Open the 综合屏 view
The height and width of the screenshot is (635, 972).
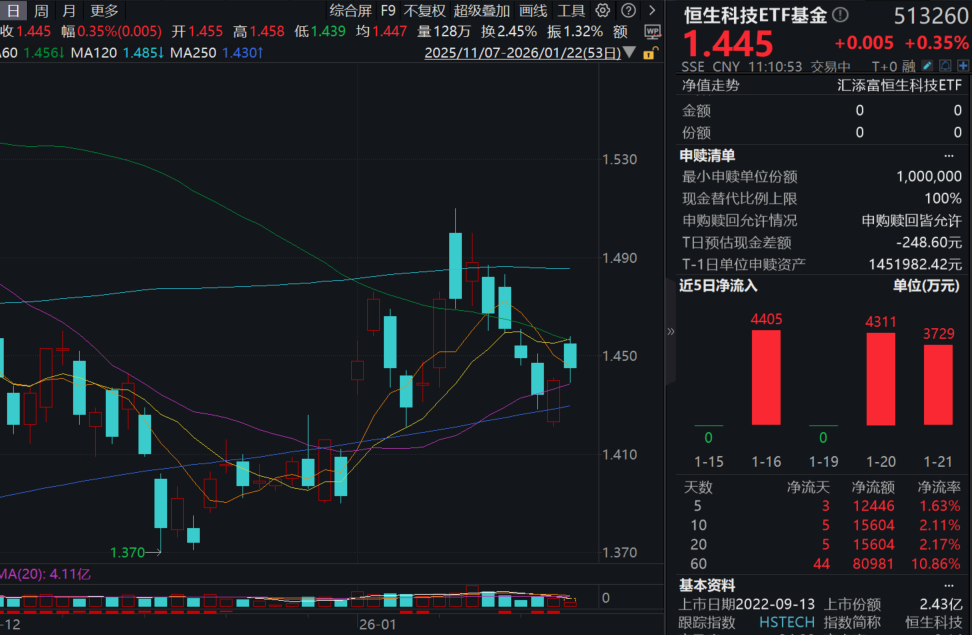tap(350, 11)
